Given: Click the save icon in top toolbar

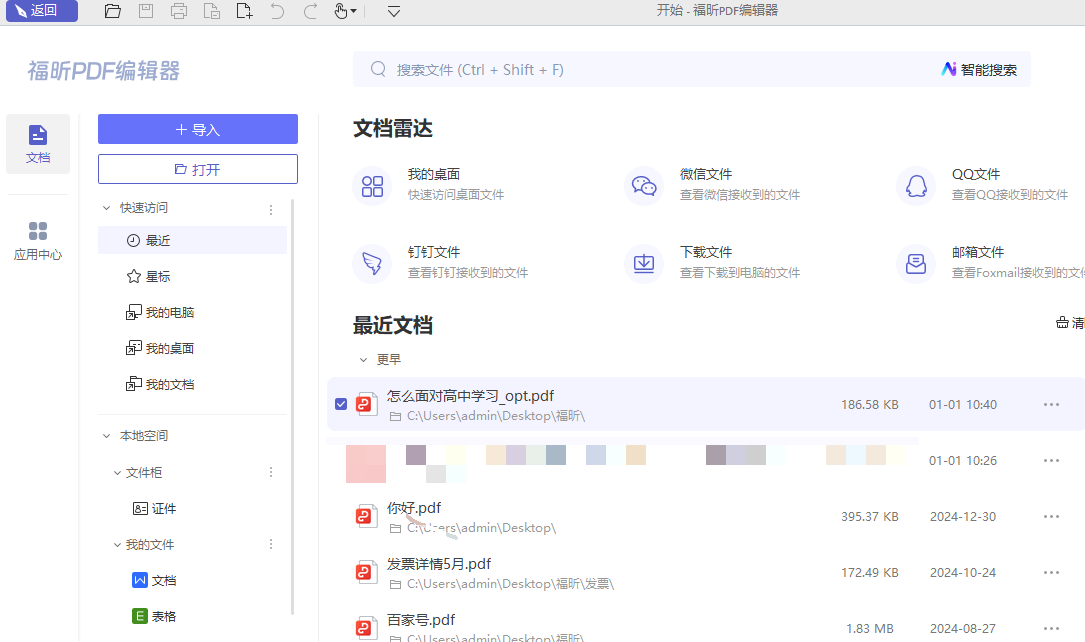Looking at the screenshot, I should coord(146,11).
